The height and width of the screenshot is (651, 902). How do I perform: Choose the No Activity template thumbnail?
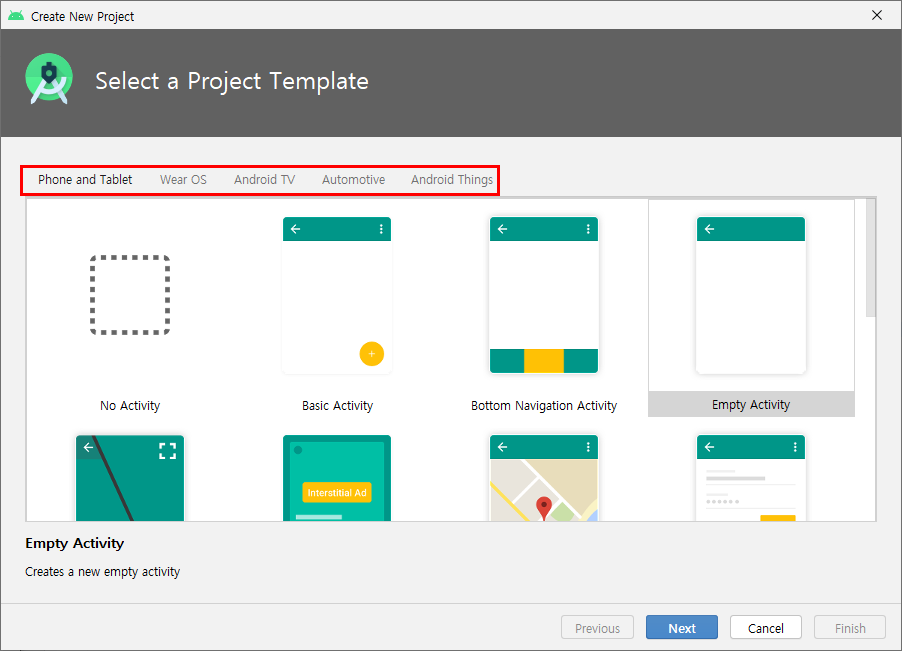coord(130,295)
